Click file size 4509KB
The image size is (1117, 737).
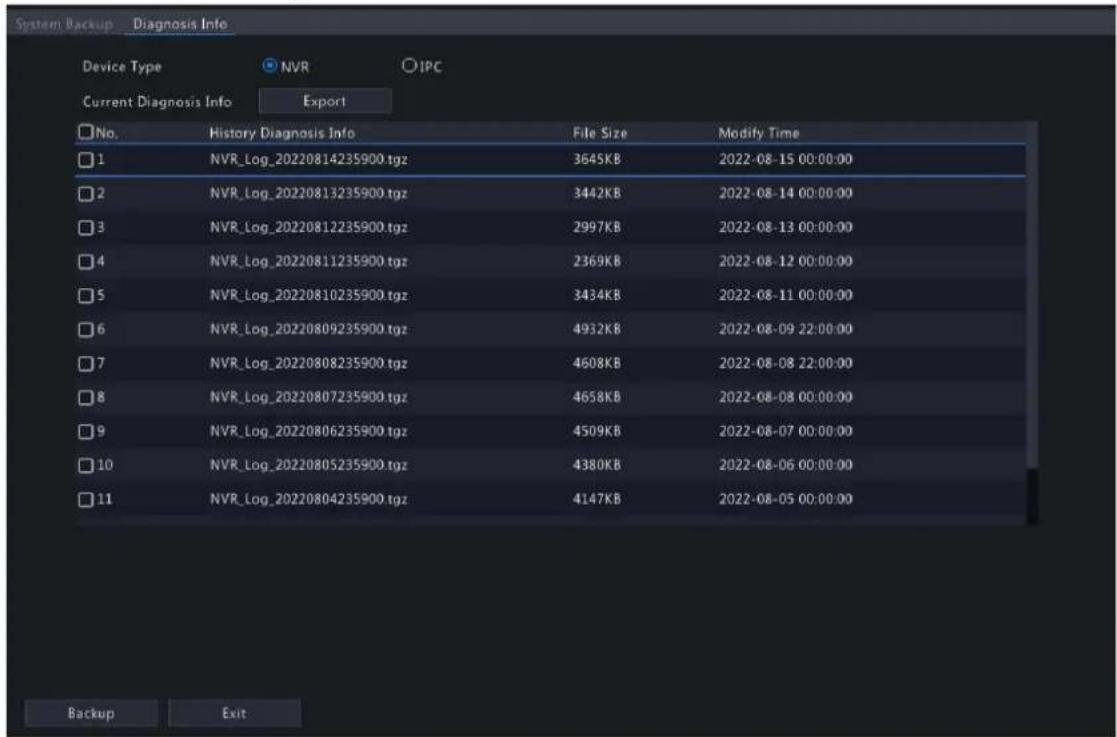(x=597, y=432)
